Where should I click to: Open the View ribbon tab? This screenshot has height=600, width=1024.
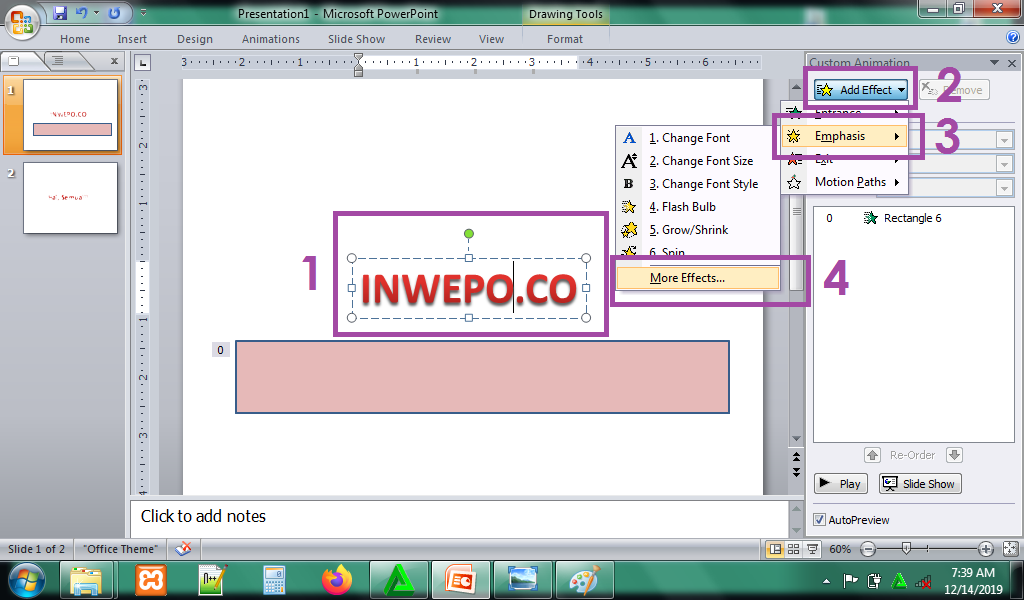pyautogui.click(x=491, y=39)
